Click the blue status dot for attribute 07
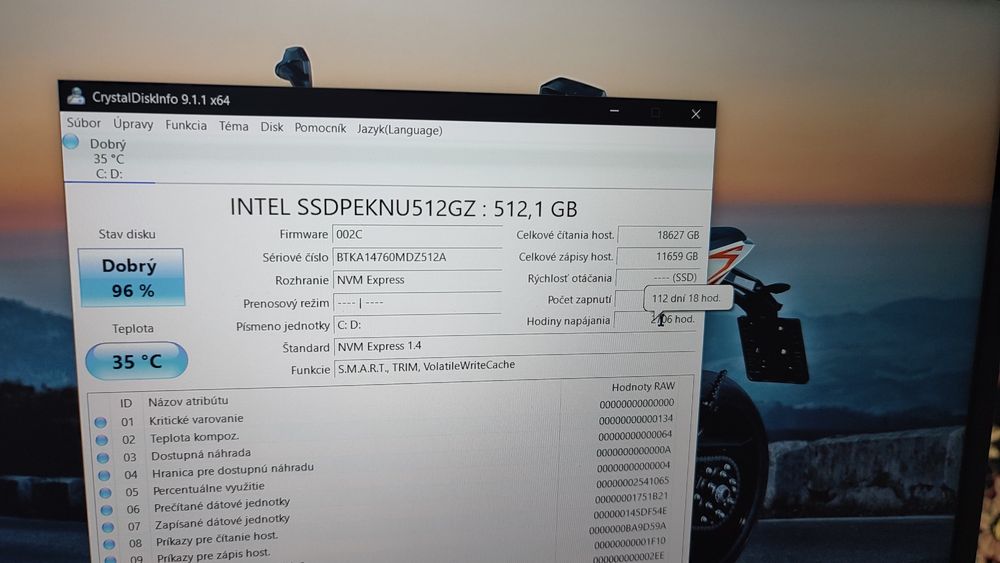This screenshot has height=563, width=1000. tap(108, 527)
